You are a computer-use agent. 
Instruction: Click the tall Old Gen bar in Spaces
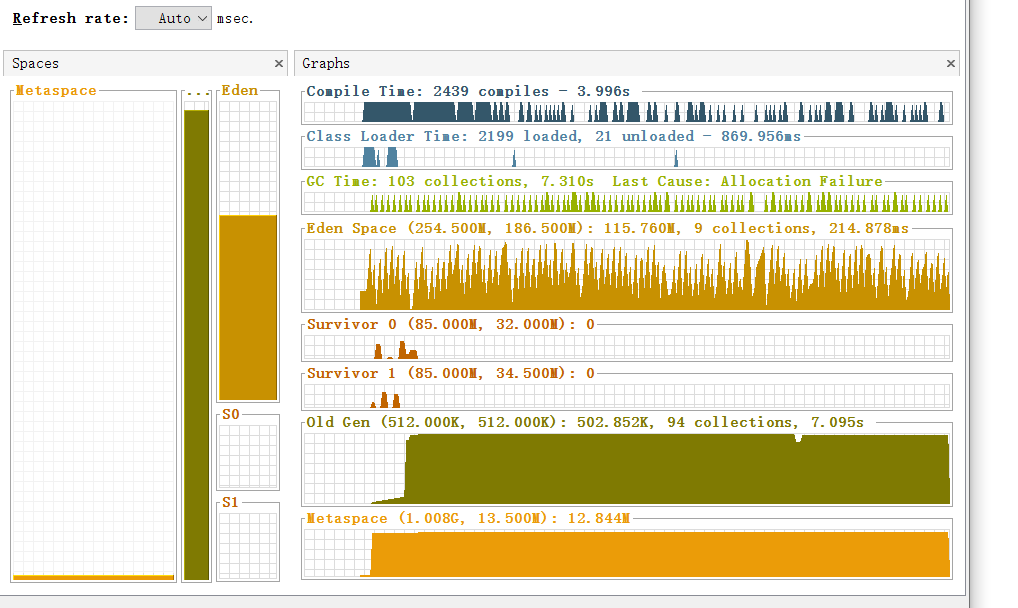click(x=197, y=345)
